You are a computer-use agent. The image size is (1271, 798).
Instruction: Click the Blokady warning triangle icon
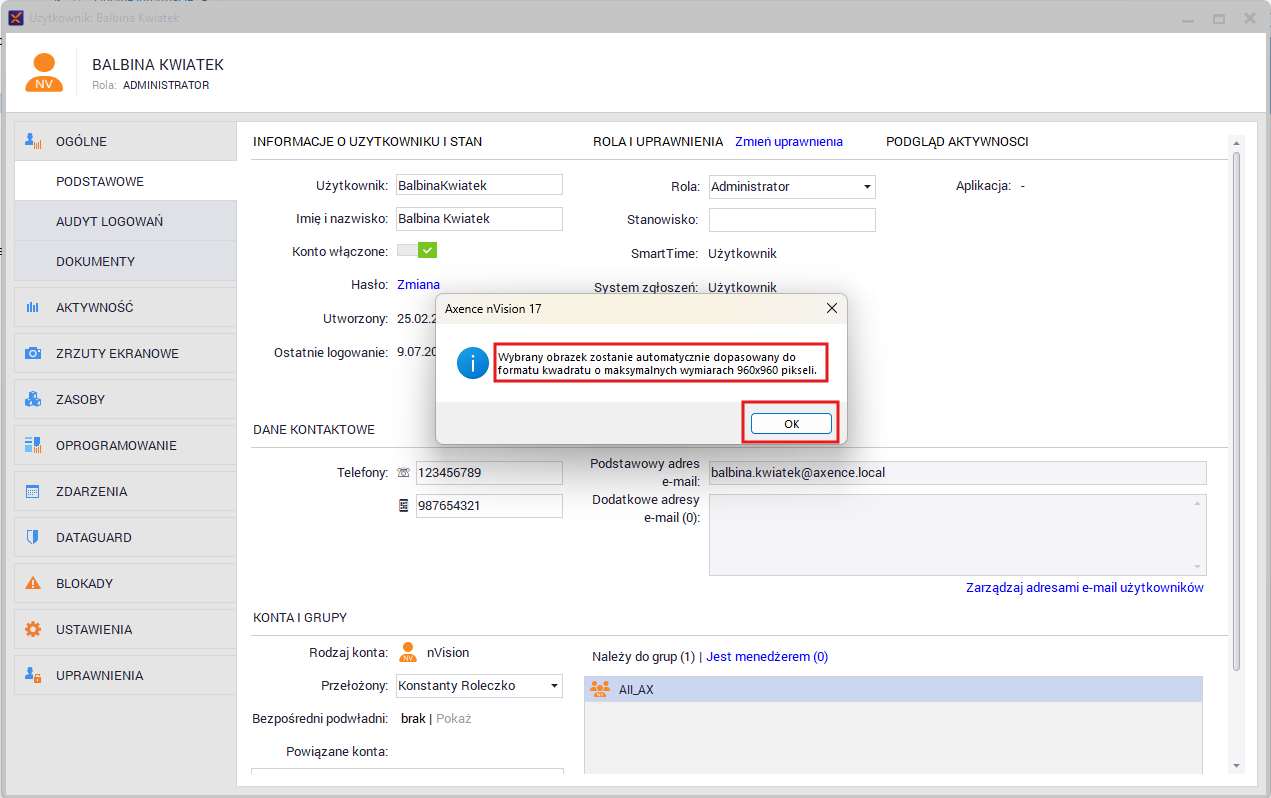[x=33, y=583]
